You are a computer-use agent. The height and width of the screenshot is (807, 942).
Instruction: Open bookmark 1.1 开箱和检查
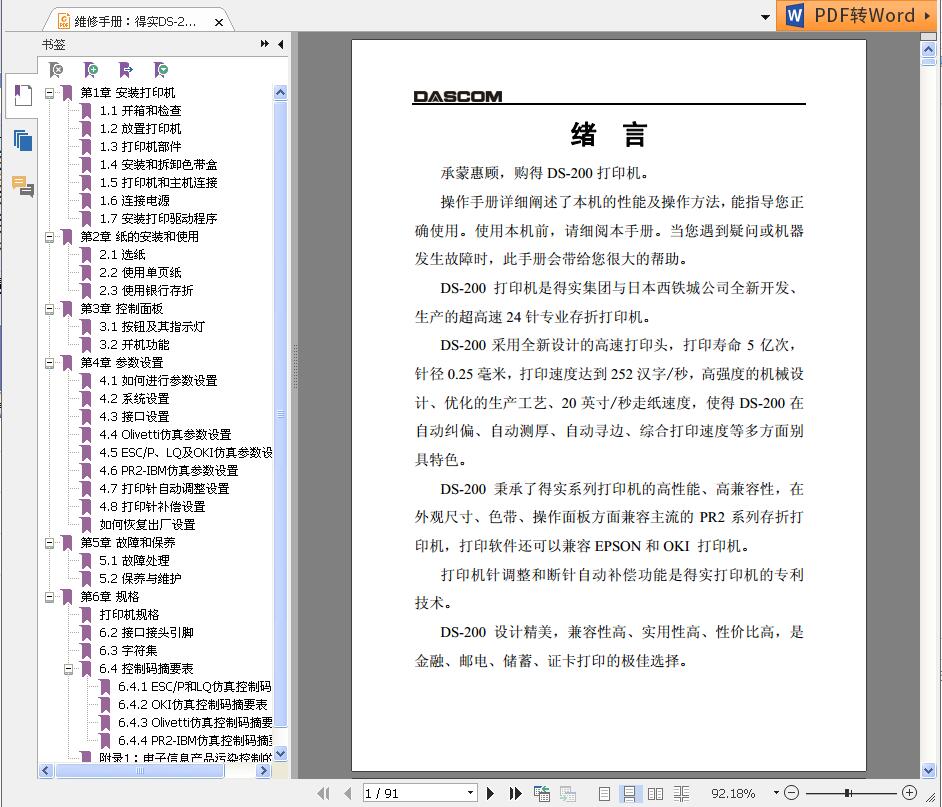coord(140,111)
